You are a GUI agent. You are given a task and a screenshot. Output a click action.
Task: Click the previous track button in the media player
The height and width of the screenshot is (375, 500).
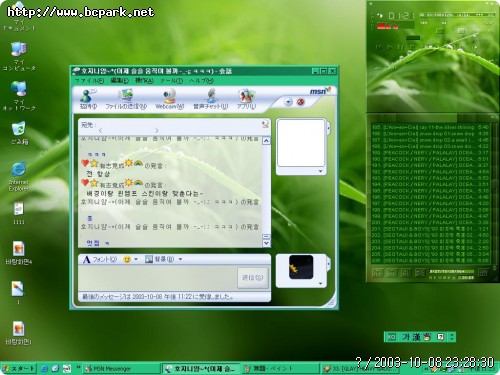[379, 47]
